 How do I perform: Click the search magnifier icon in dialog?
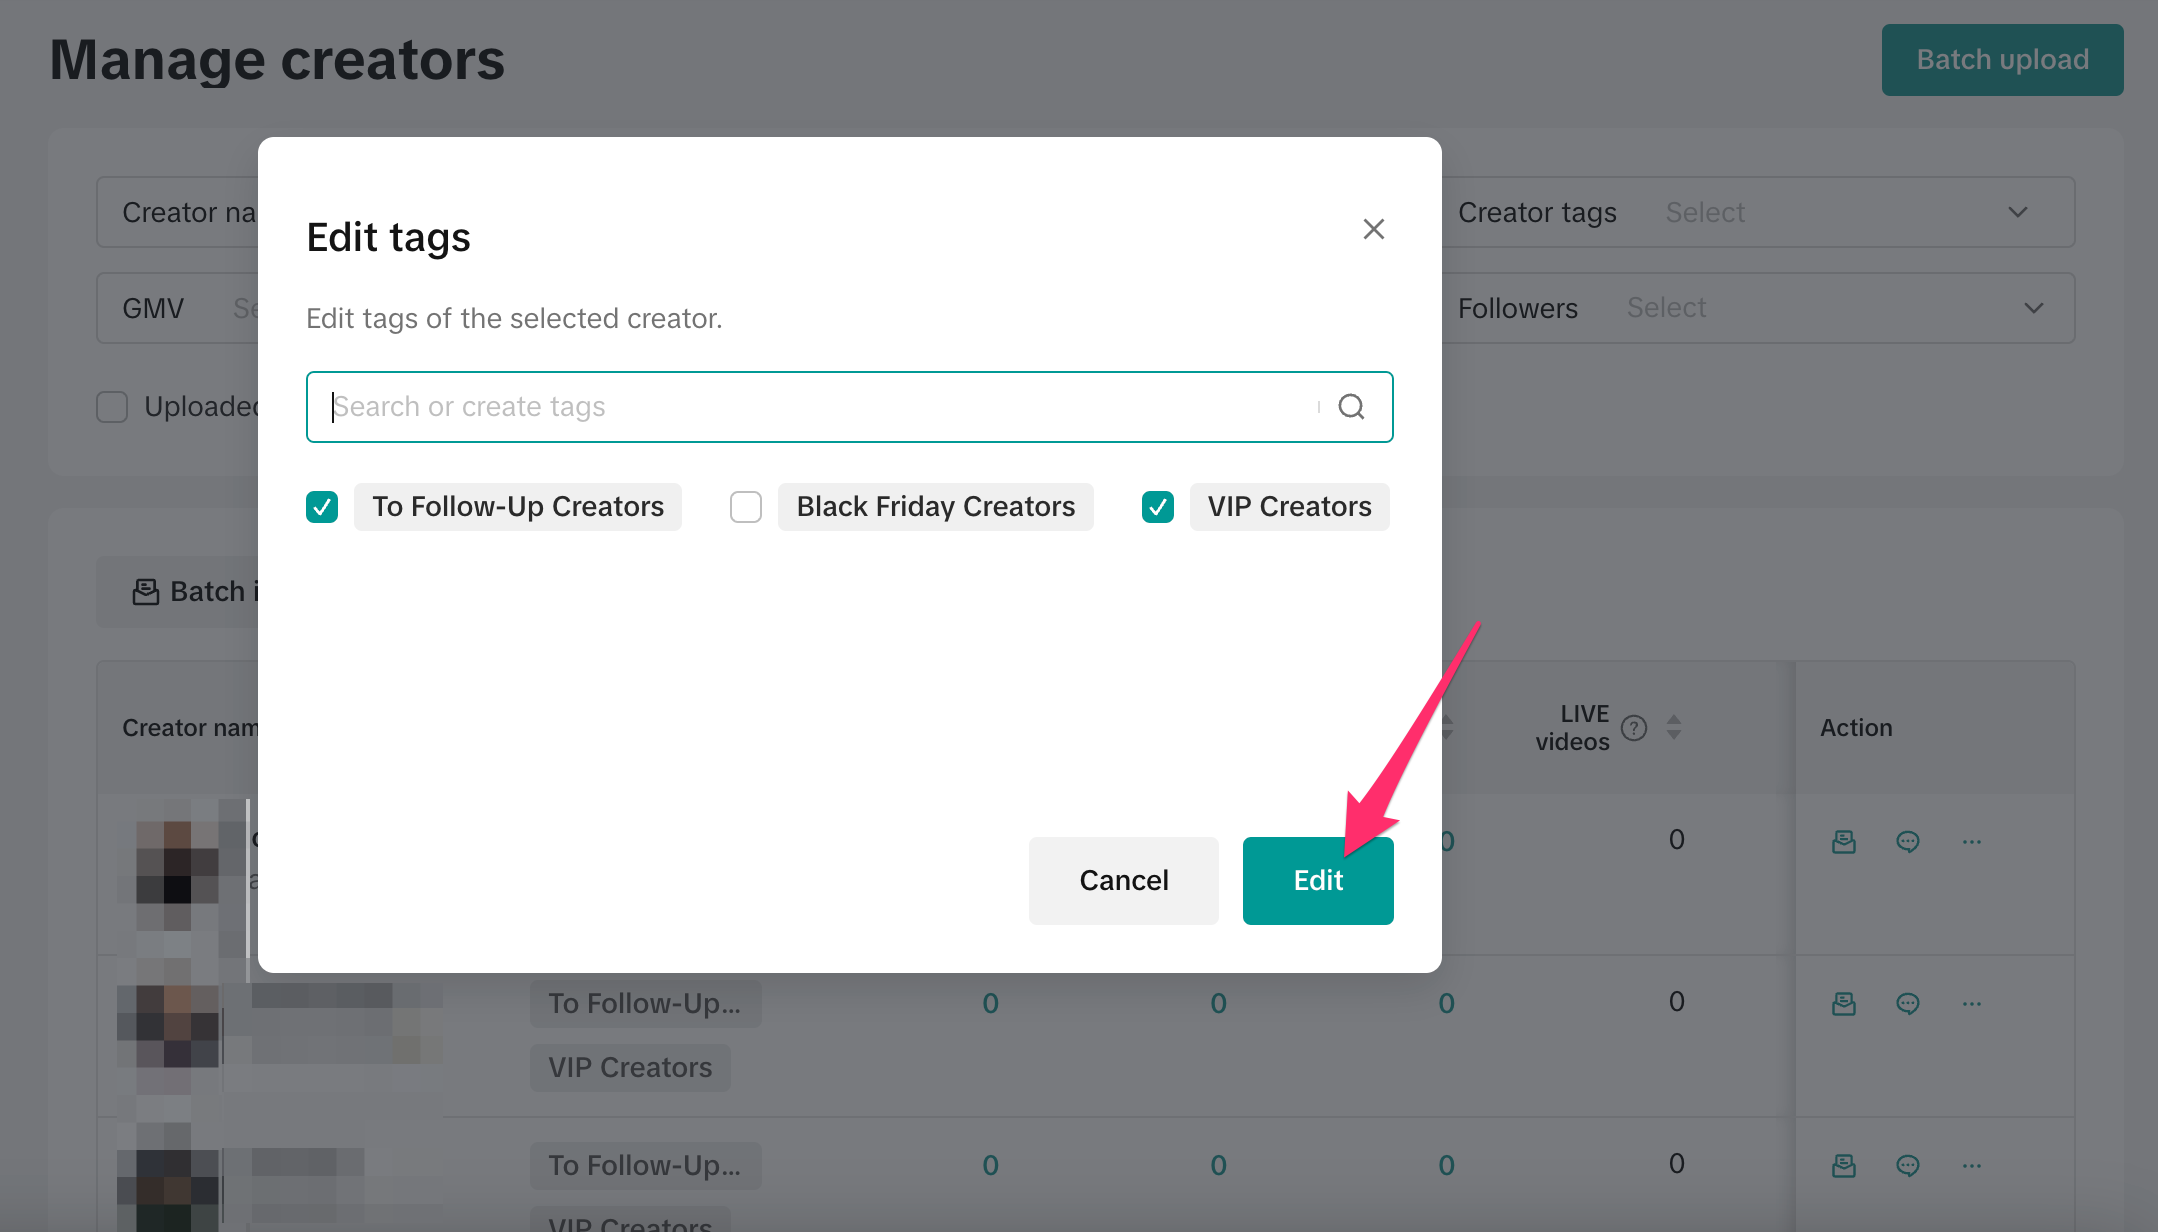click(1351, 407)
